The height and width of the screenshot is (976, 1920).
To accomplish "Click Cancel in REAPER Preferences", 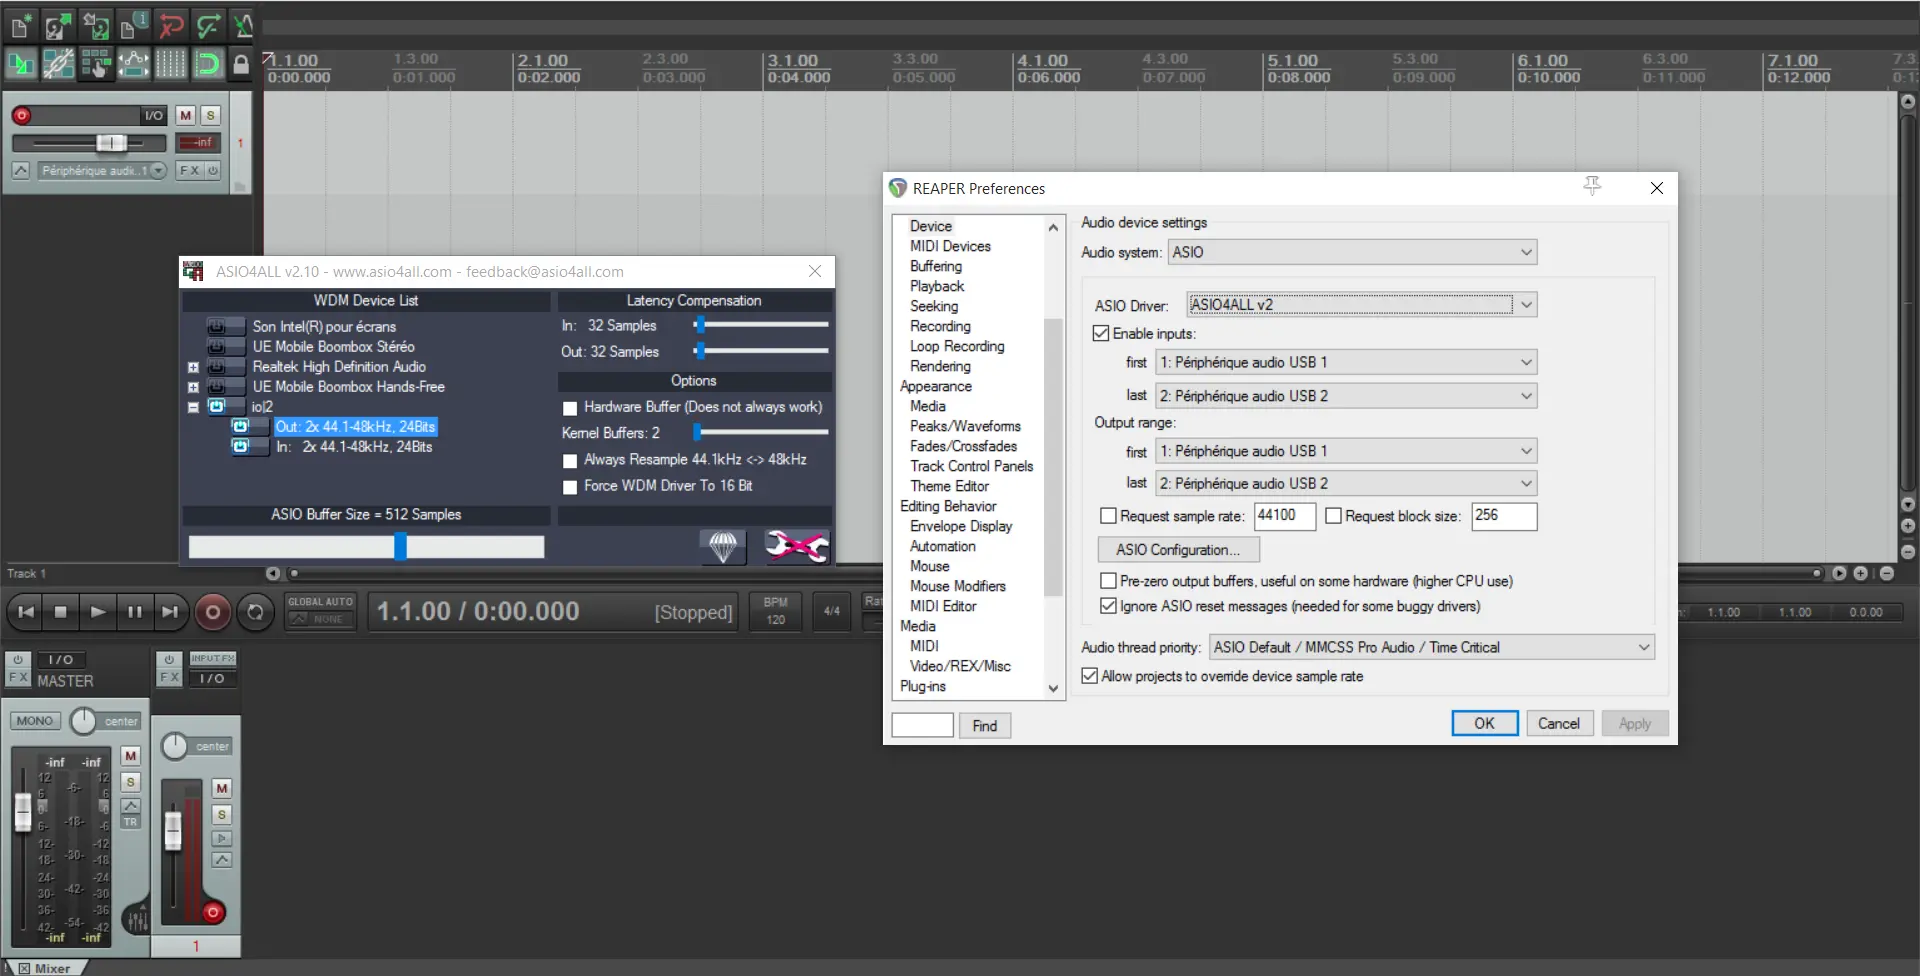I will 1559,723.
